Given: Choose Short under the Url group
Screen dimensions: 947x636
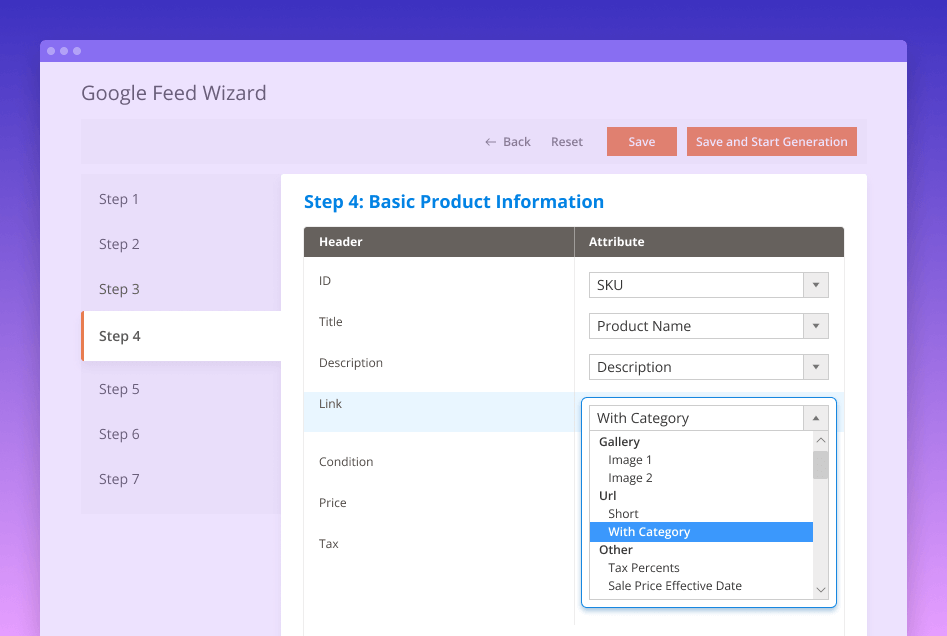Looking at the screenshot, I should point(623,513).
